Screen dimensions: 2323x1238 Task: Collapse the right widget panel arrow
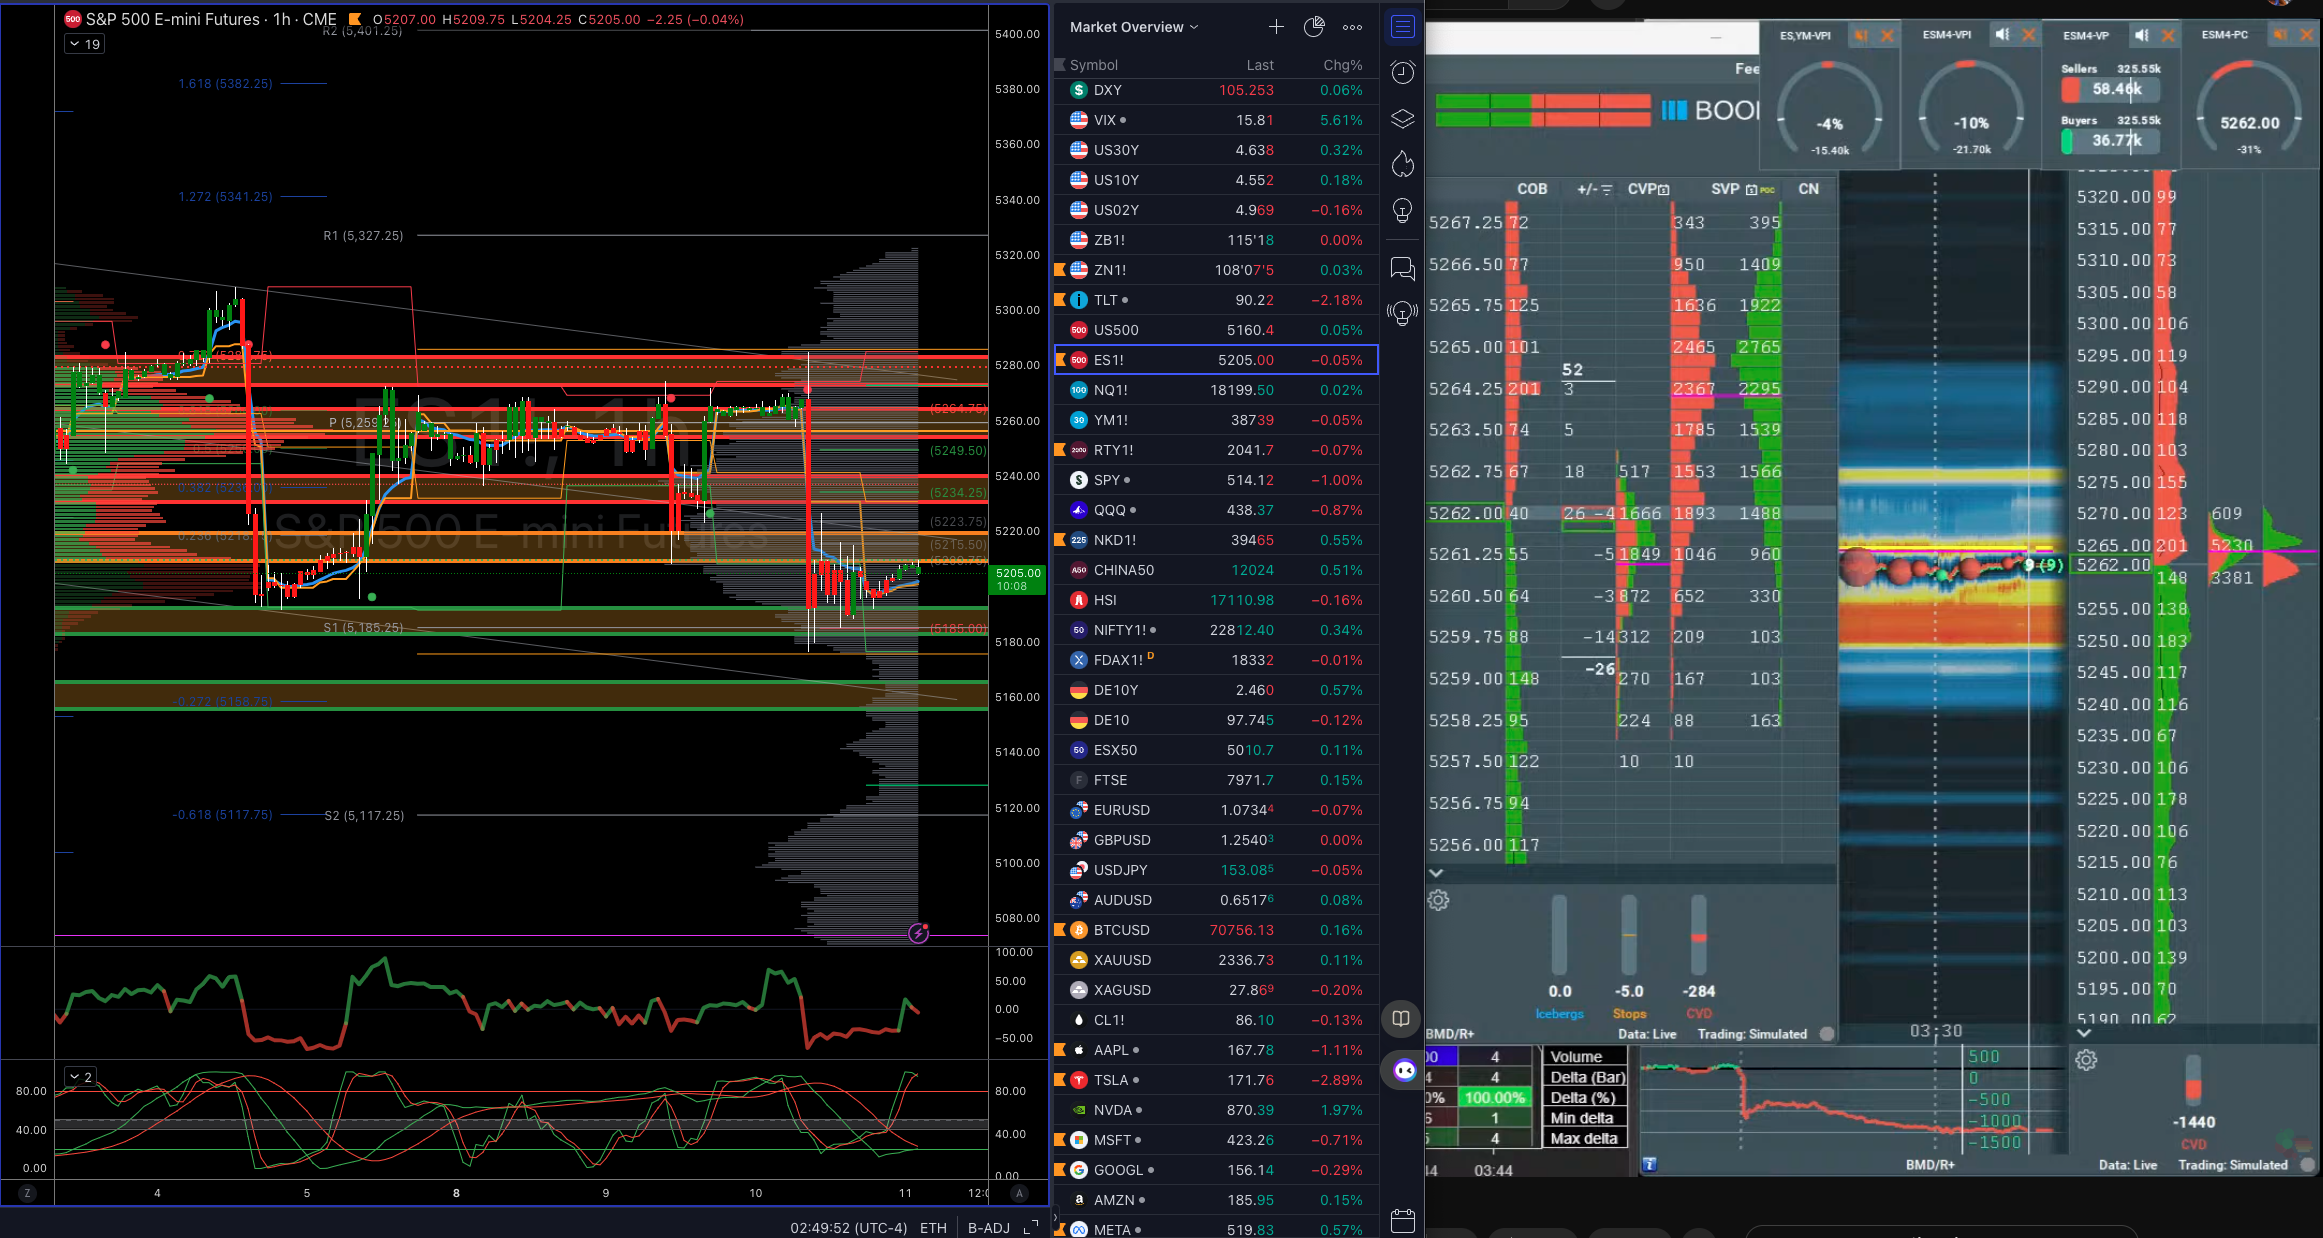pyautogui.click(x=1054, y=1218)
